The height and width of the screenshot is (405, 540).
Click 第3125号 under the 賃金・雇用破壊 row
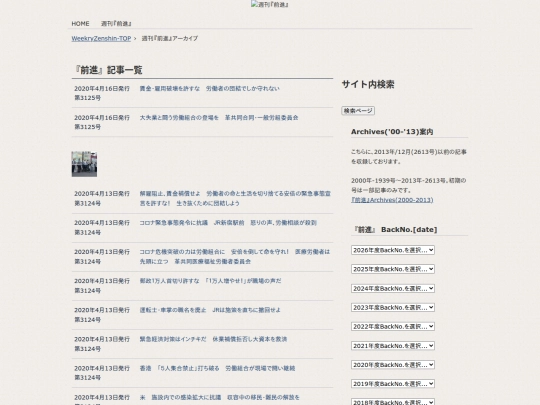87,98
